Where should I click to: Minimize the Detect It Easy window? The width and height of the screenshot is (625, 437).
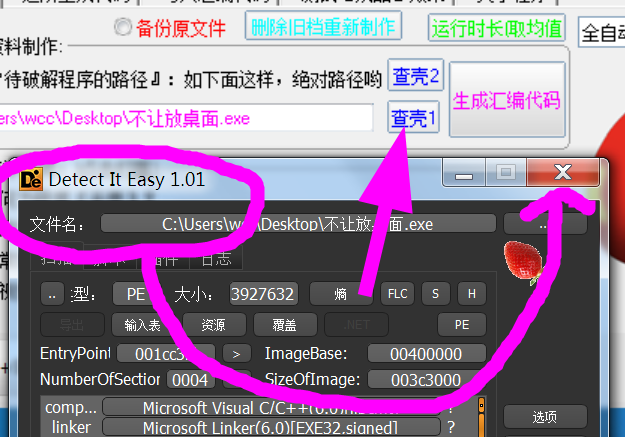click(464, 173)
